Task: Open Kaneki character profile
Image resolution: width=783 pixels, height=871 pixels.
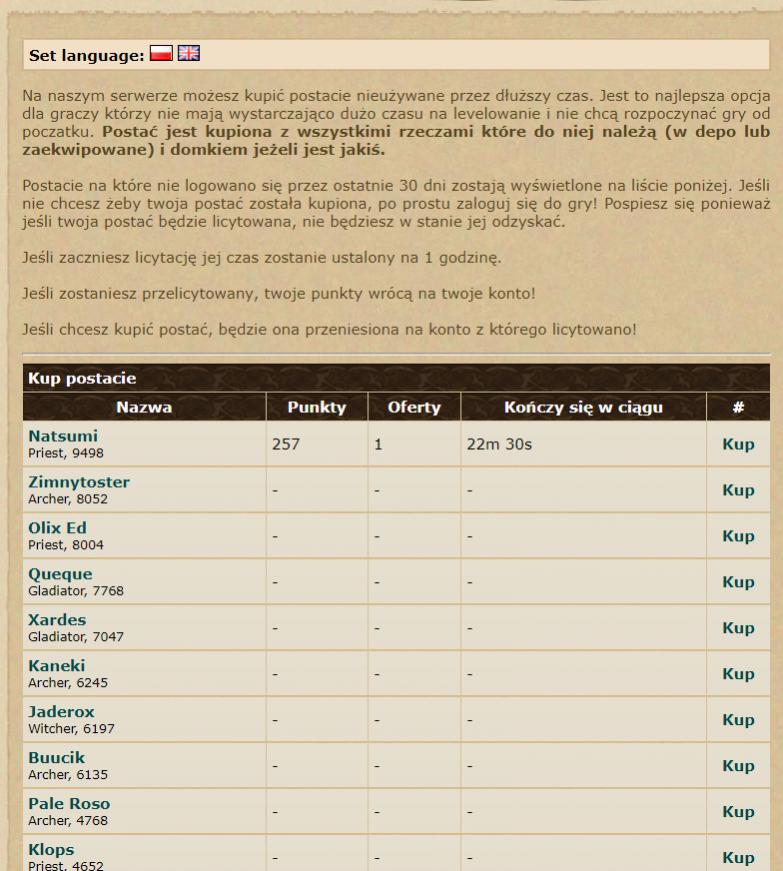Action: click(x=56, y=666)
